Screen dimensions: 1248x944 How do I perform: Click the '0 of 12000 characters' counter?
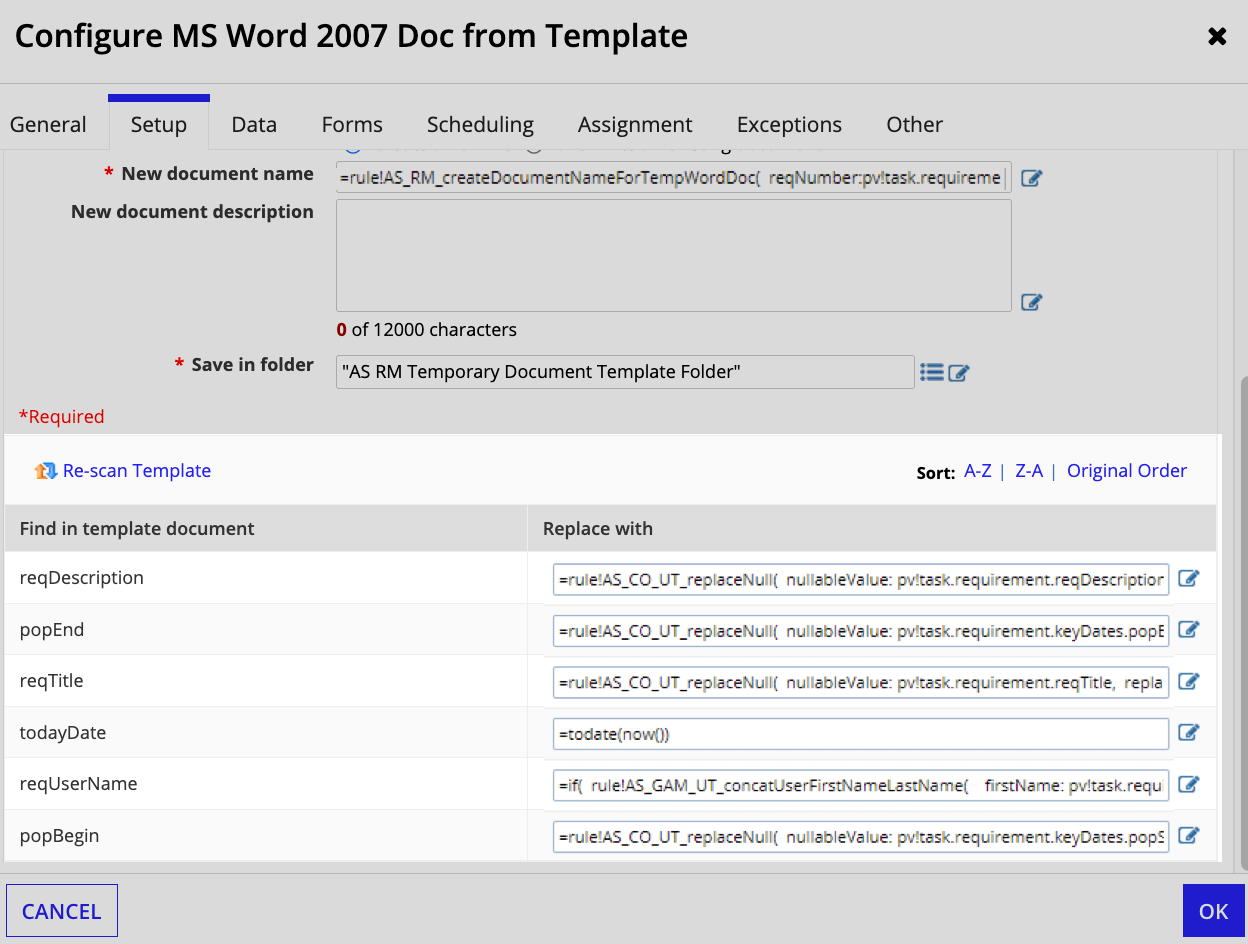click(427, 330)
